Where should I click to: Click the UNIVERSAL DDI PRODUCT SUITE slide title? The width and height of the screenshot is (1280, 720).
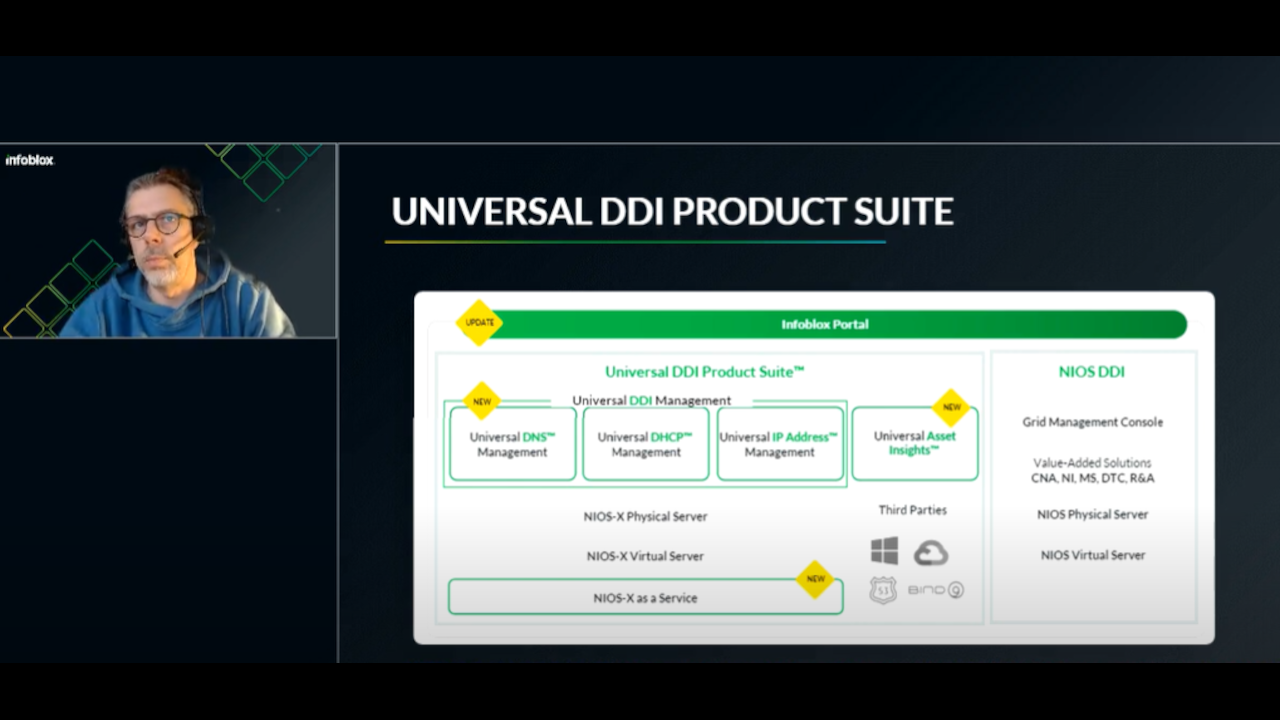click(x=672, y=212)
